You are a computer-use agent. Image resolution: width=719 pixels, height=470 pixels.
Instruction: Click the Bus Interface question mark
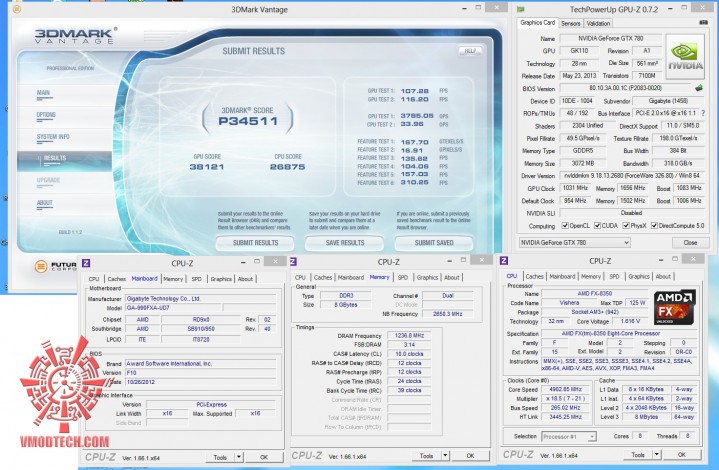coord(703,113)
